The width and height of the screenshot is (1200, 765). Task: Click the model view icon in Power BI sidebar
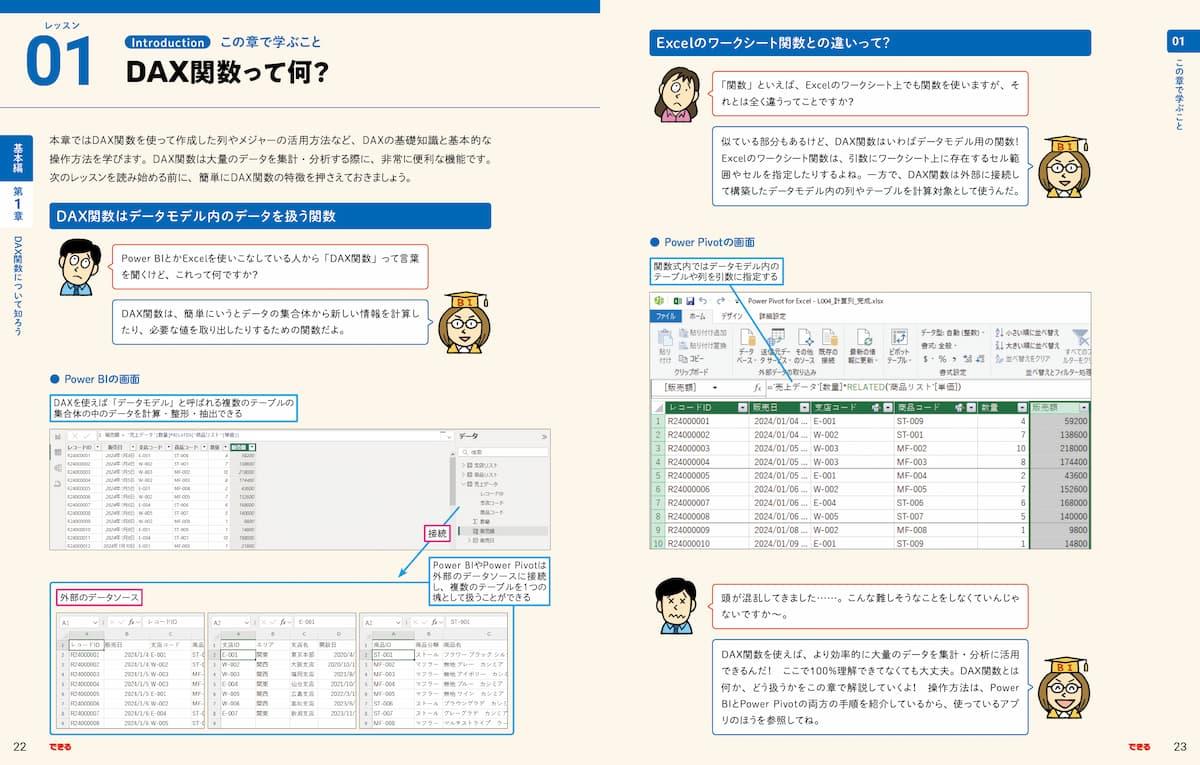click(x=58, y=467)
